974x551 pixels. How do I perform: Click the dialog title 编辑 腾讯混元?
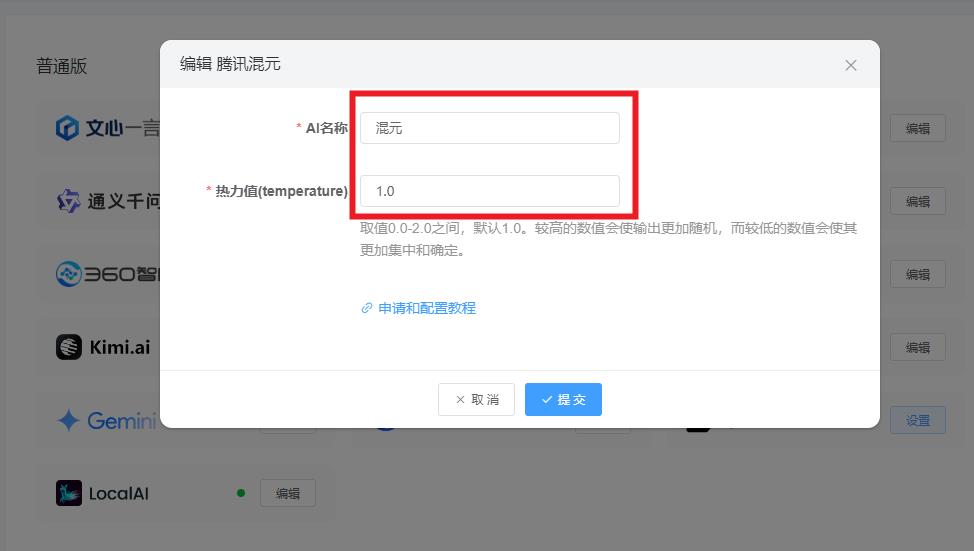[x=230, y=64]
